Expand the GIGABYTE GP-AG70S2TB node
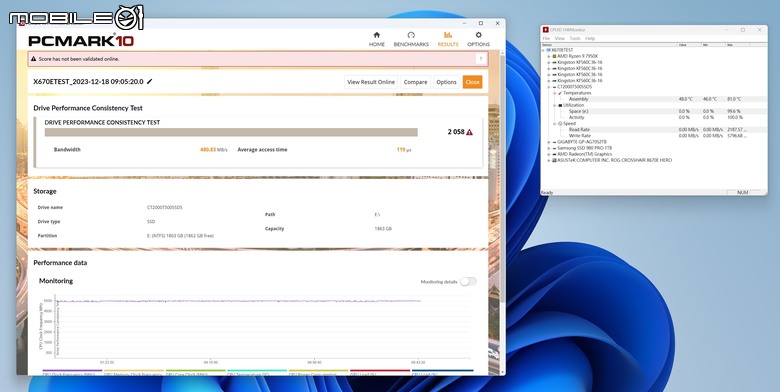Image resolution: width=780 pixels, height=392 pixels. point(549,142)
